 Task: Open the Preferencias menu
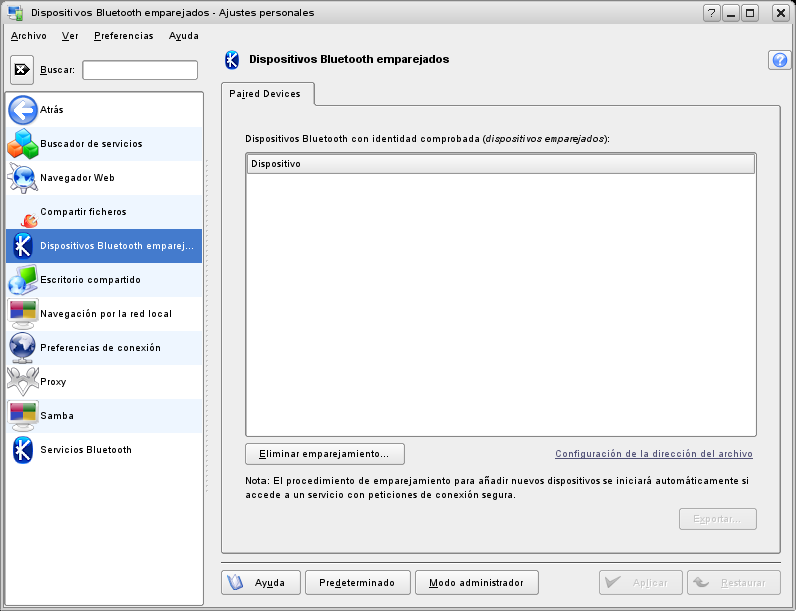123,35
